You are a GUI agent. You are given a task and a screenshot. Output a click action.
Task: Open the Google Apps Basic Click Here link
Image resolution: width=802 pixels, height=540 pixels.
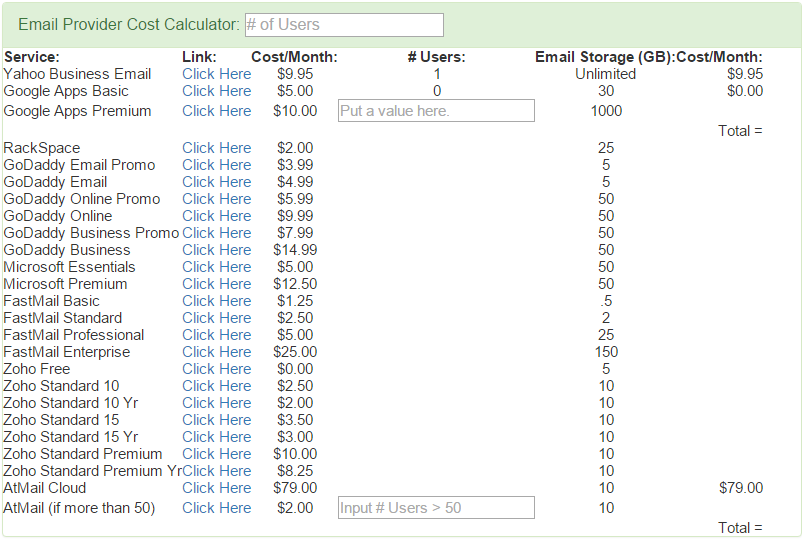tap(217, 91)
